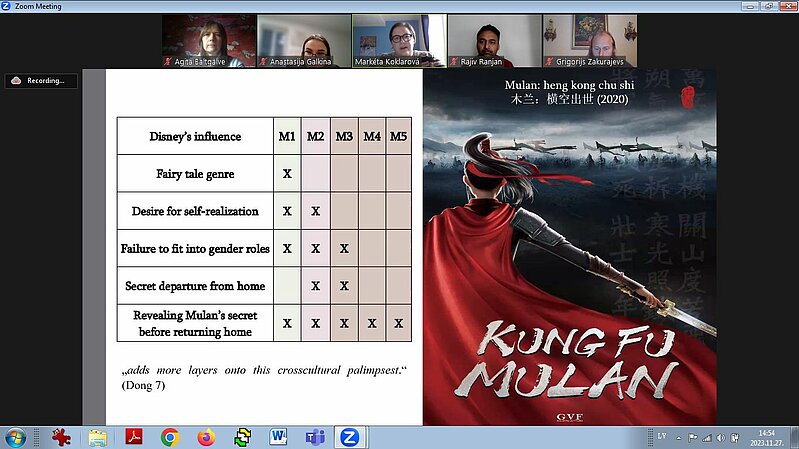Click the Kung Fu Mulan poster image
The height and width of the screenshot is (449, 799).
click(x=570, y=247)
